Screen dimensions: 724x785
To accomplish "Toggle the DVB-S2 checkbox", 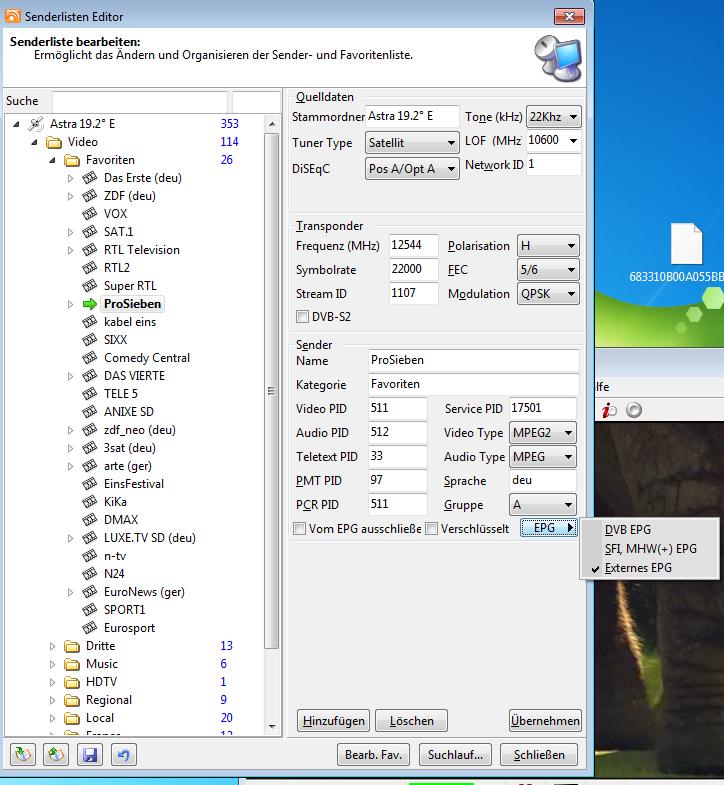I will coord(302,317).
